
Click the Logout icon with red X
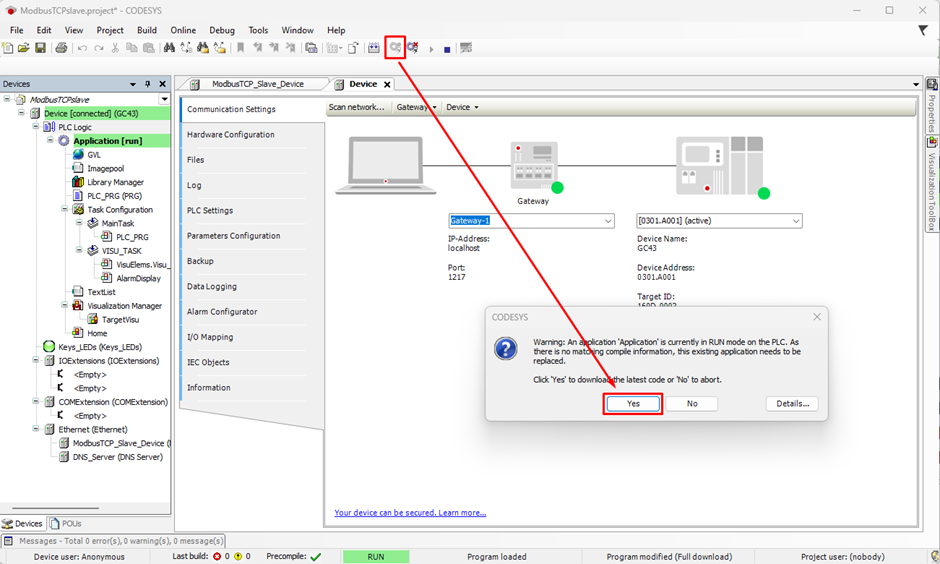412,47
